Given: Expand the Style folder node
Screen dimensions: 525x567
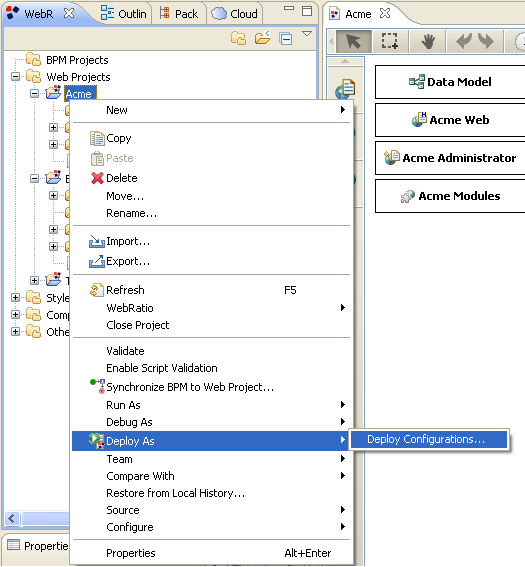Looking at the screenshot, I should click(15, 298).
